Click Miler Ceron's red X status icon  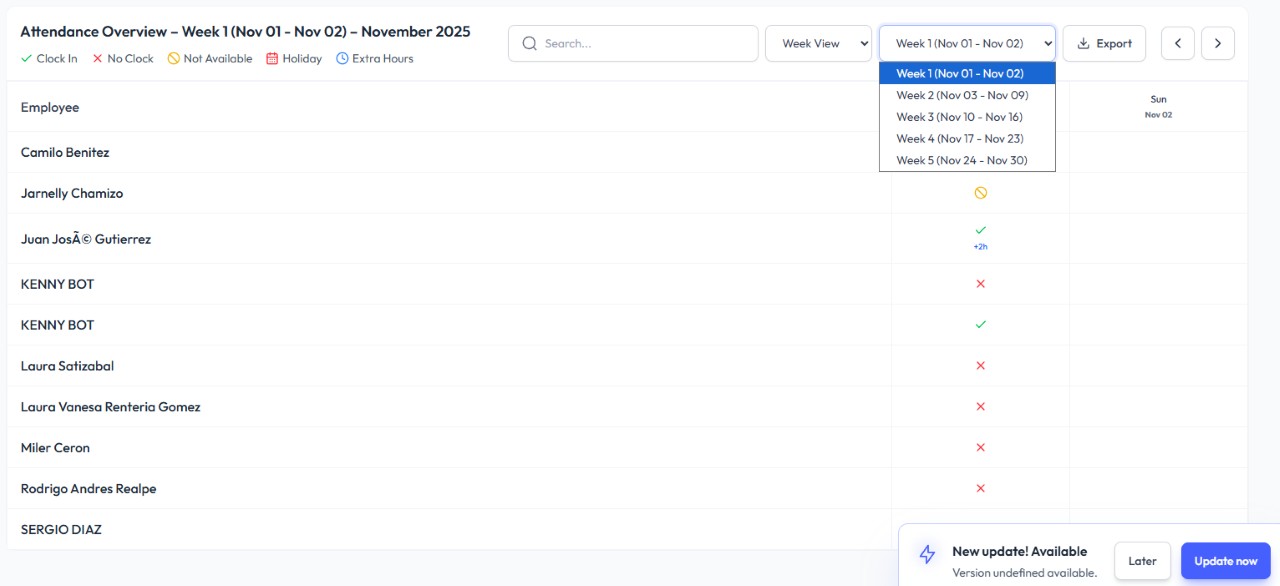980,448
